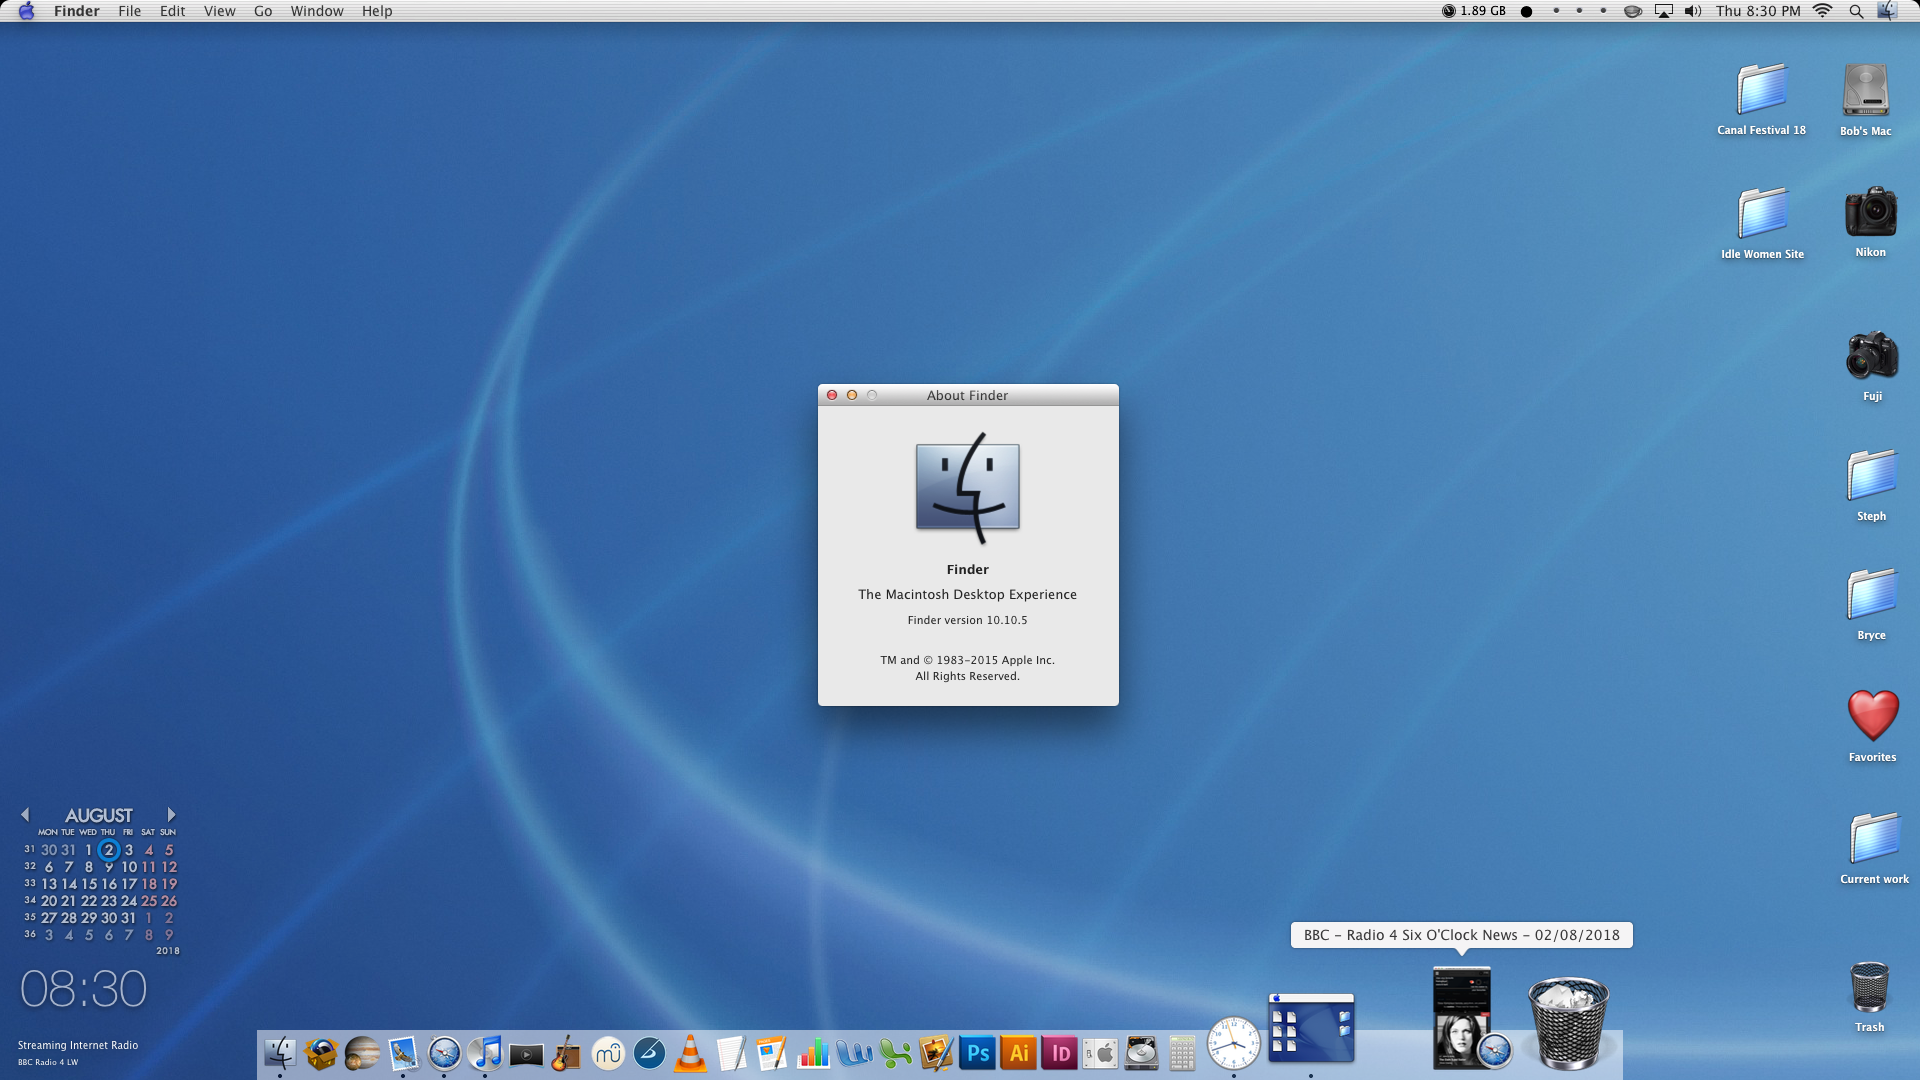Screen dimensions: 1920x1080
Task: Open the Spotlight search magnifier
Action: [1856, 11]
